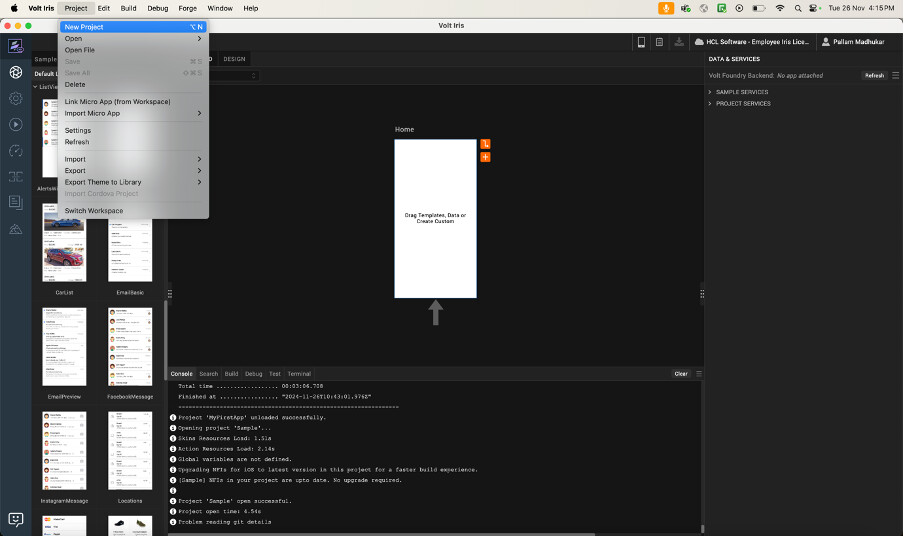Choose Switch Workspace in the Project menu
904x536 pixels.
coord(94,211)
